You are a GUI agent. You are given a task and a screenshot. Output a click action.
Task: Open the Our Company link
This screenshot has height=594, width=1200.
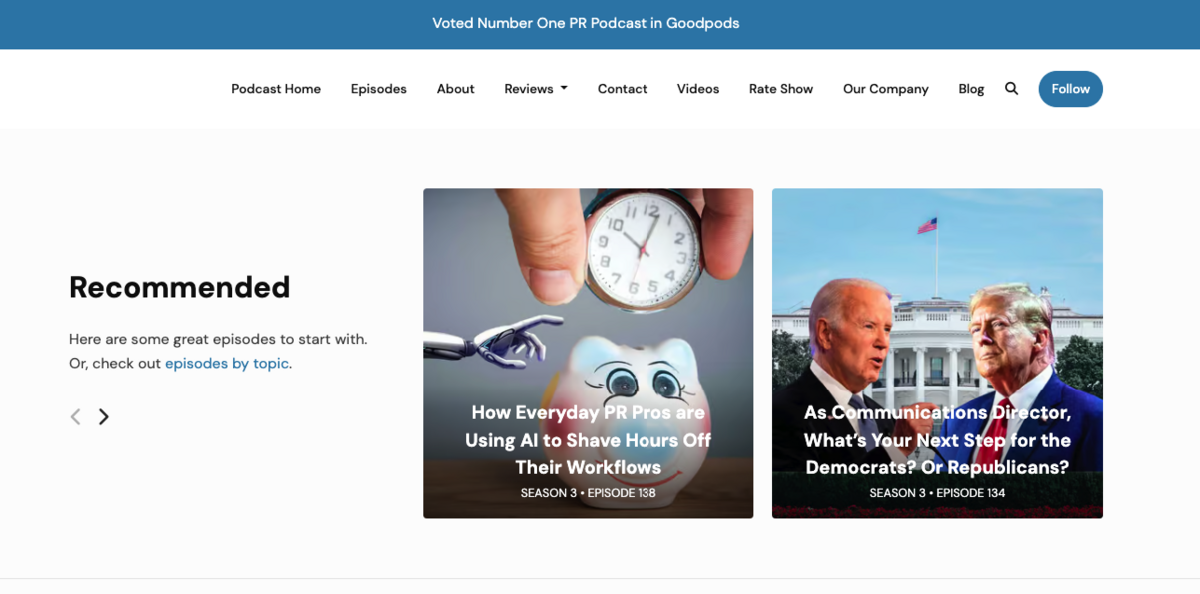(885, 89)
